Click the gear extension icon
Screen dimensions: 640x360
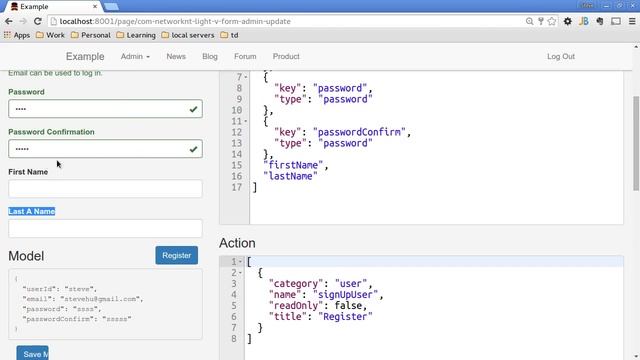click(x=568, y=21)
